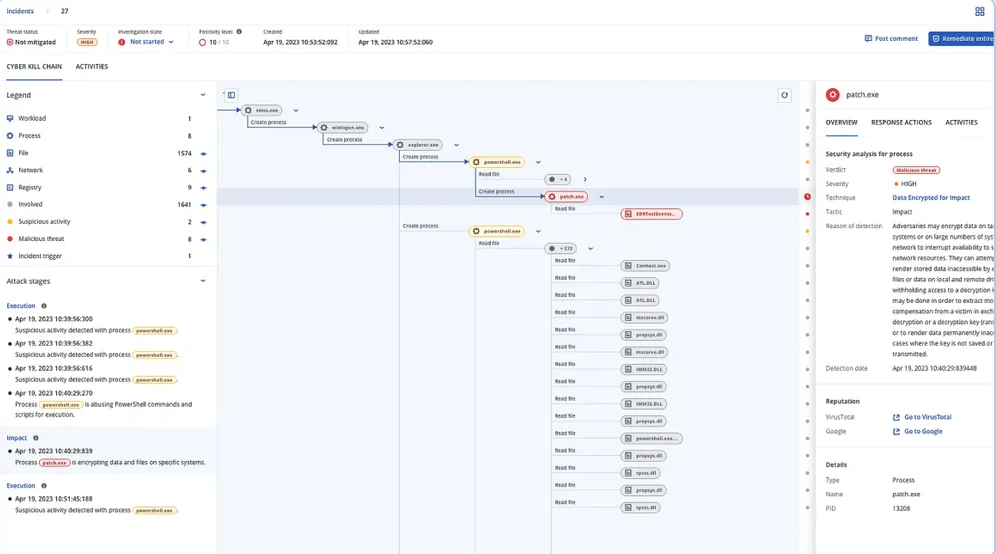The image size is (996, 554).
Task: Click the patch.exe malicious process node
Action: pyautogui.click(x=567, y=197)
